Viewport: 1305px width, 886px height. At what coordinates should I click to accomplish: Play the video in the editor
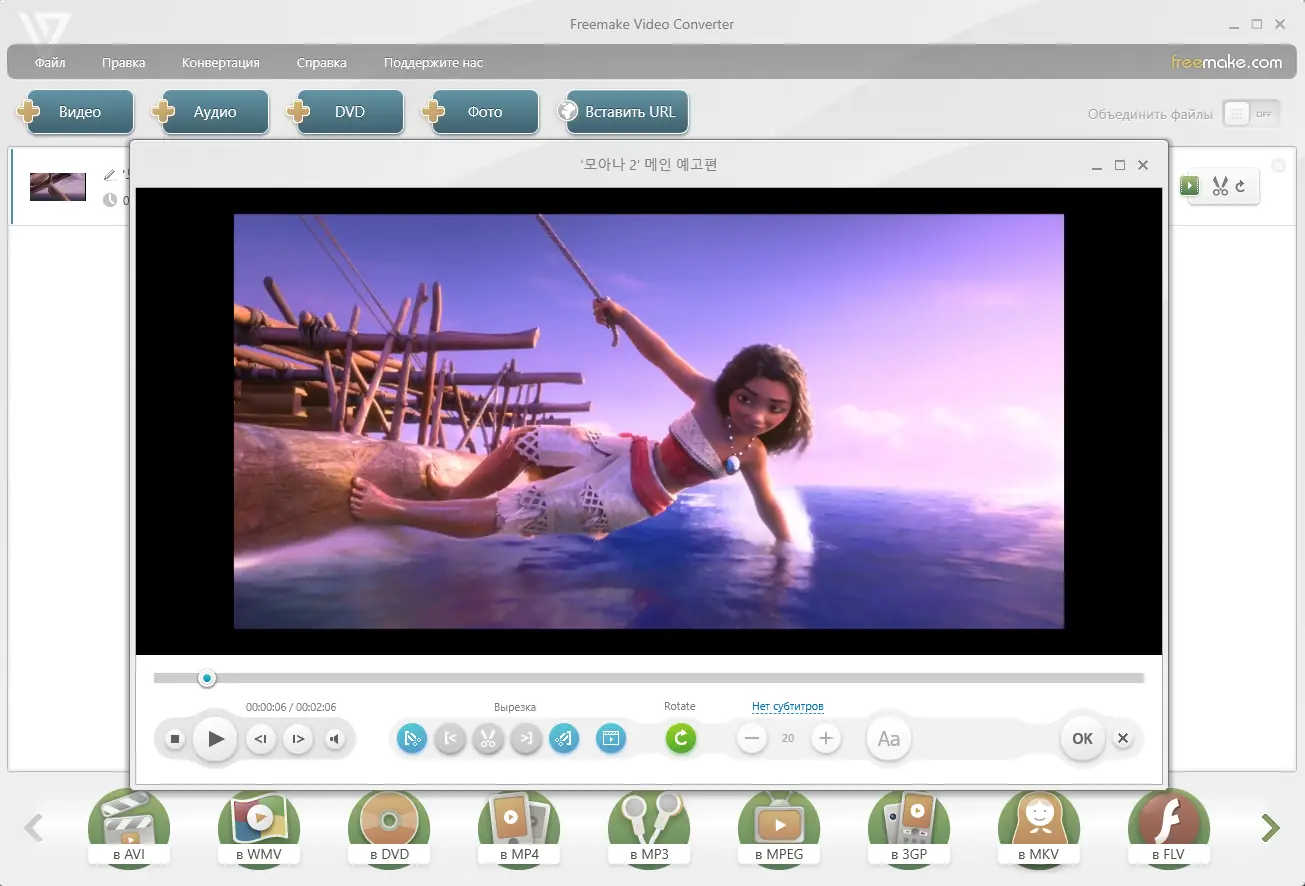tap(216, 740)
